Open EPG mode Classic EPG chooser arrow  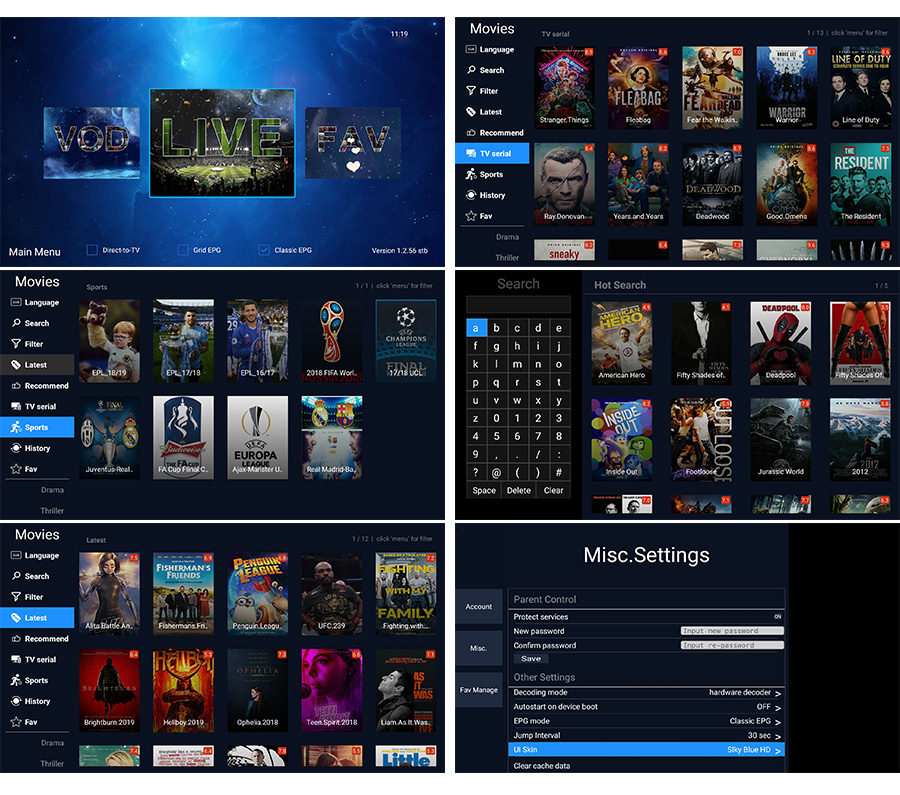coord(778,722)
